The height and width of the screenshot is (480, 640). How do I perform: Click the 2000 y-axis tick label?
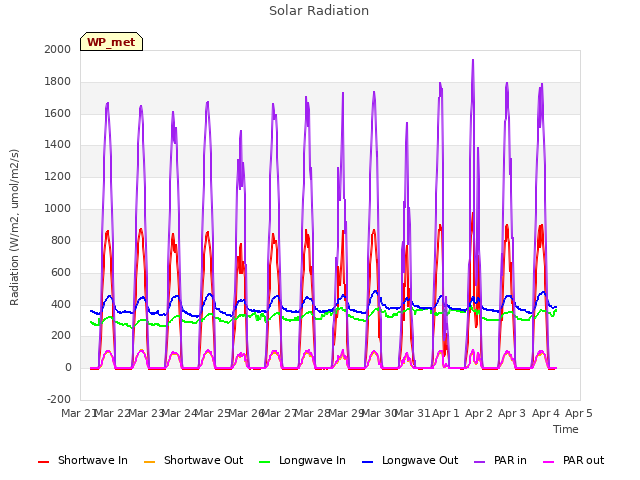(x=58, y=49)
